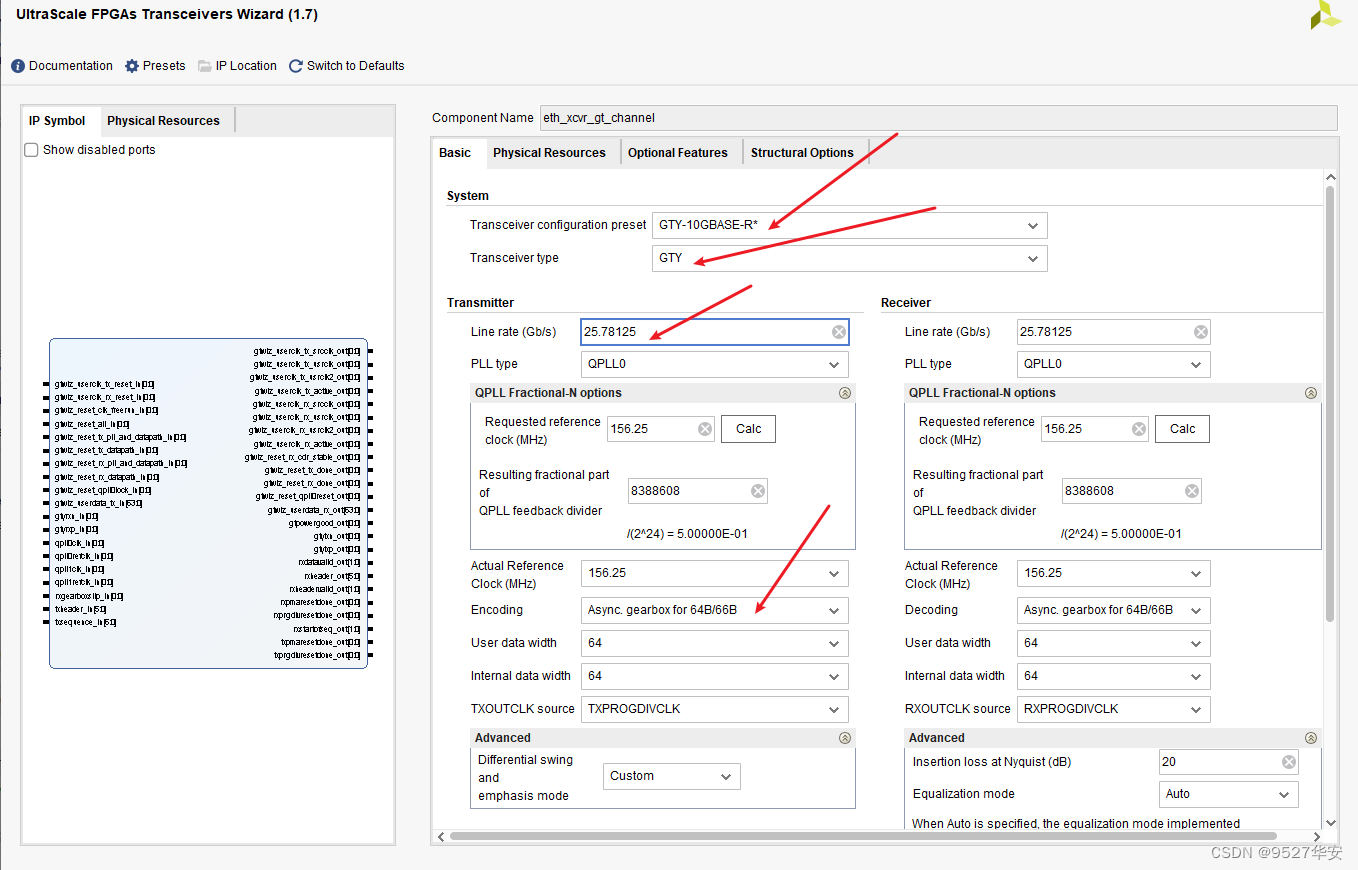
Task: Open Transceiver configuration preset dropdown
Action: pyautogui.click(x=849, y=226)
